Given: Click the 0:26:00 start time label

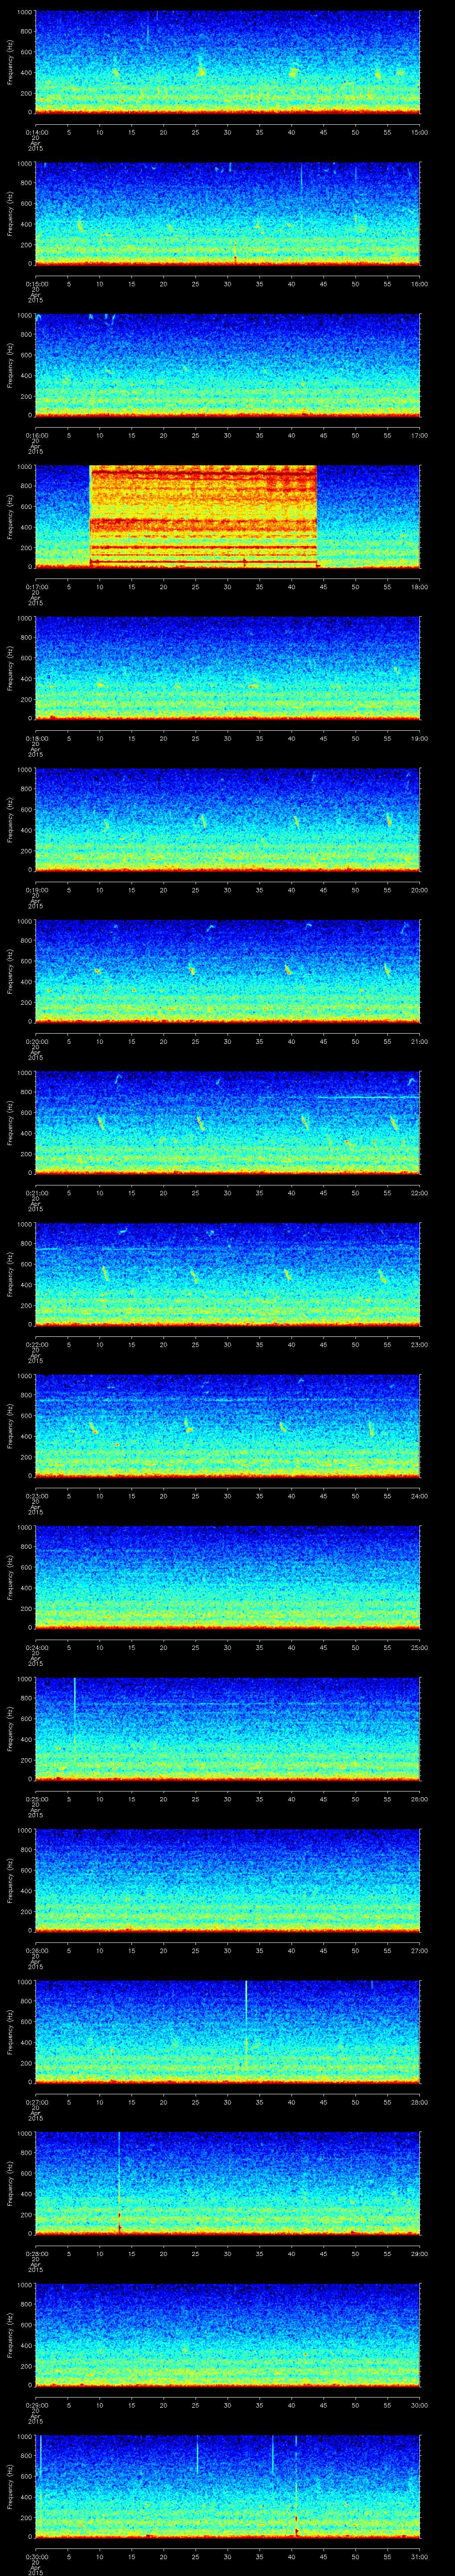Looking at the screenshot, I should 36,1950.
